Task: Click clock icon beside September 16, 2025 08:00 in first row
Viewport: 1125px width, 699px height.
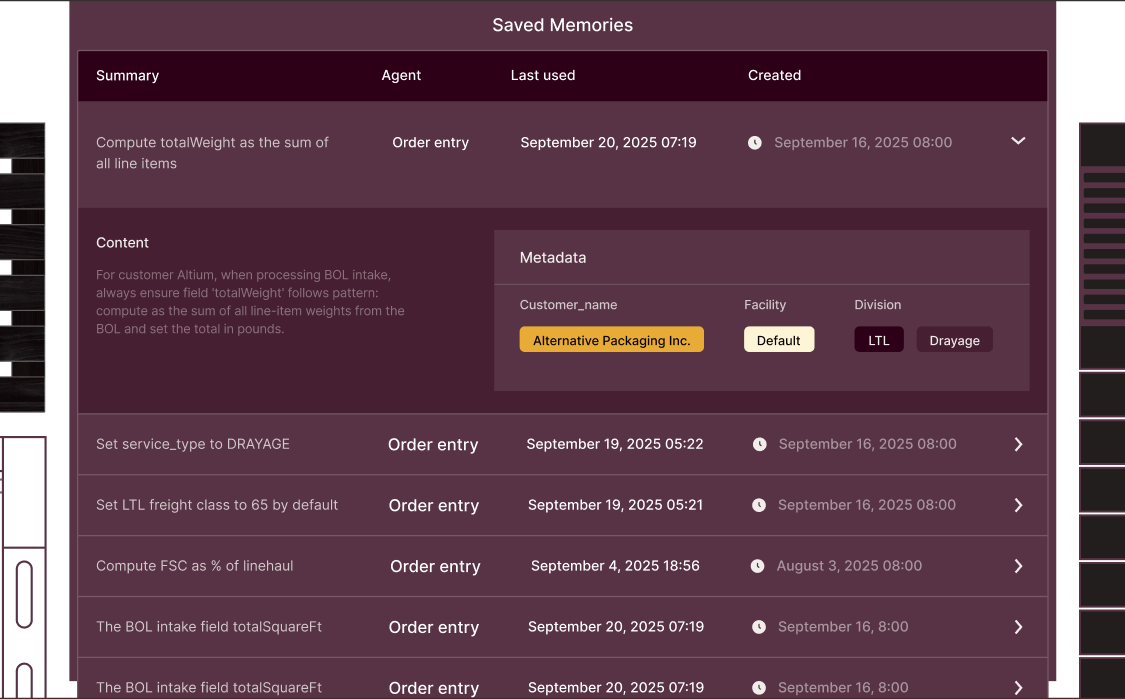Action: [x=755, y=143]
